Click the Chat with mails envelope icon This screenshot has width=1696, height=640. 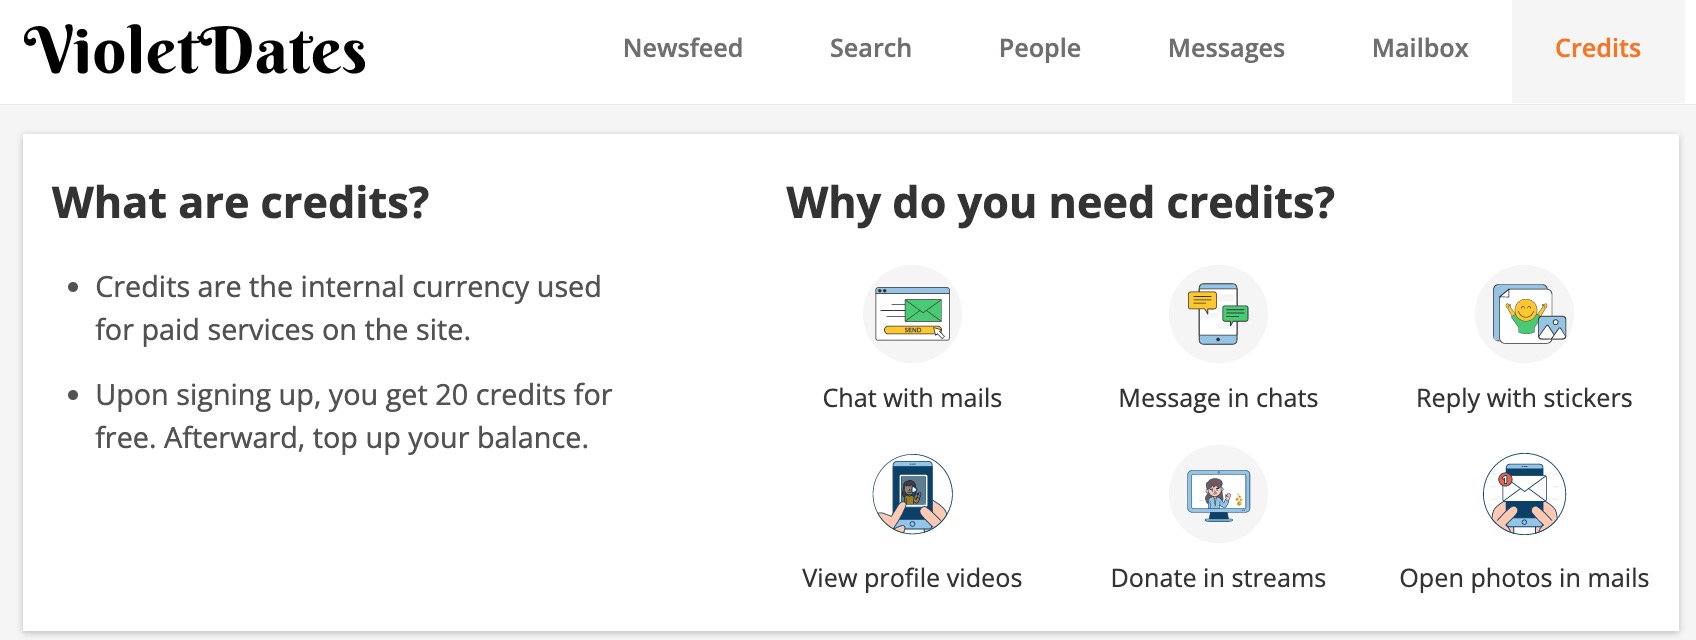tap(912, 314)
